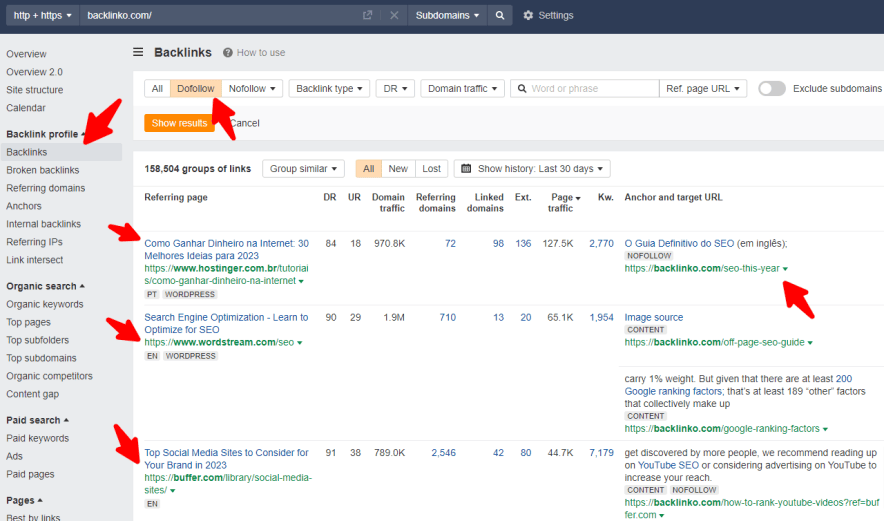Clear the URL with the X icon

[x=393, y=15]
